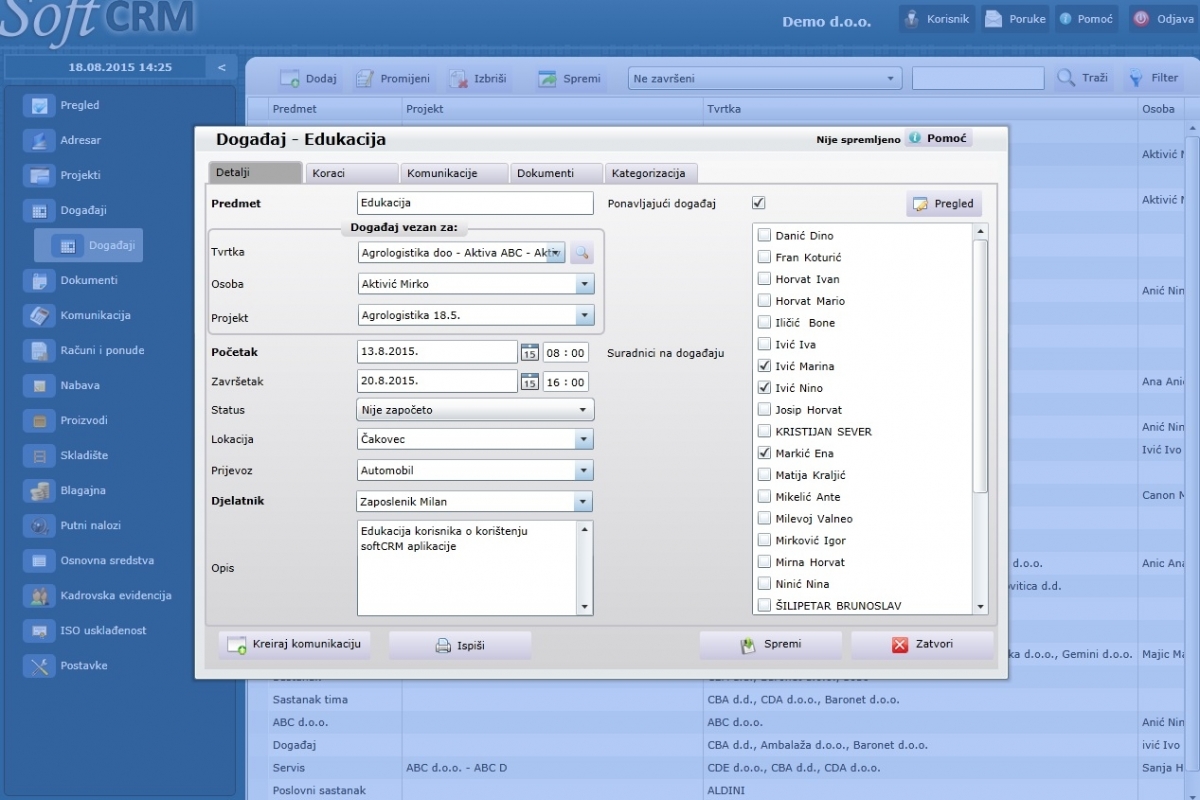Open the calendar picker for Završetak date

(x=529, y=382)
